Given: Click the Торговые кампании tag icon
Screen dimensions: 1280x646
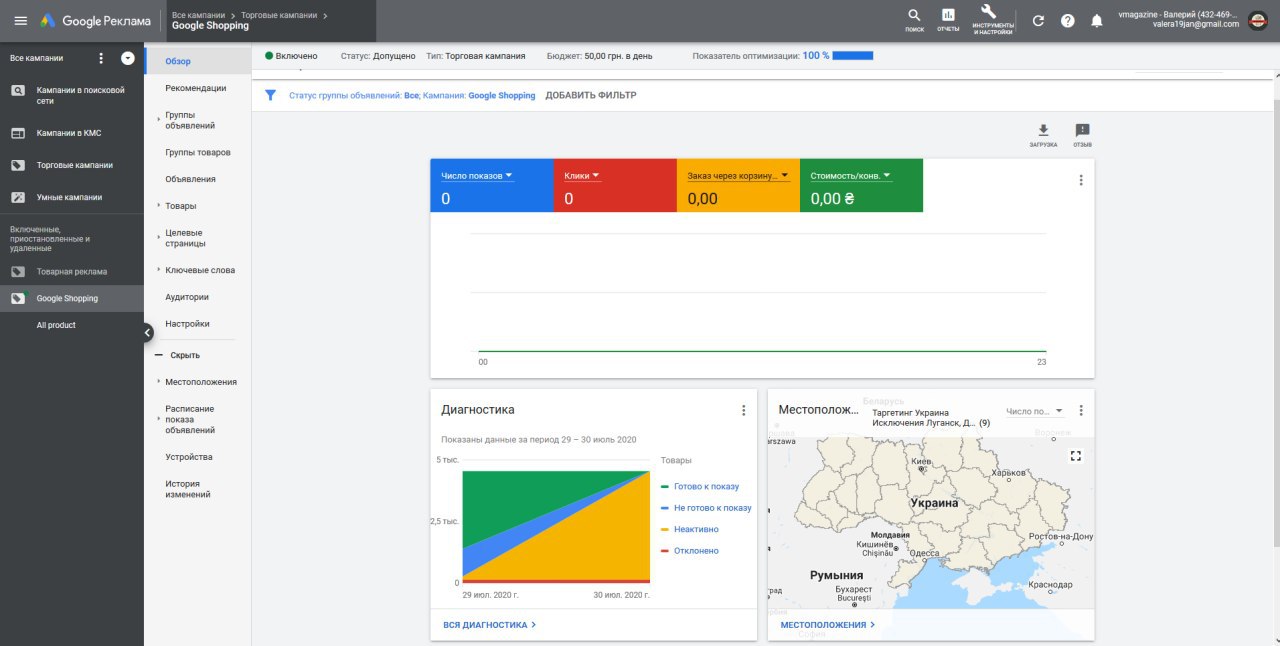Looking at the screenshot, I should (18, 165).
